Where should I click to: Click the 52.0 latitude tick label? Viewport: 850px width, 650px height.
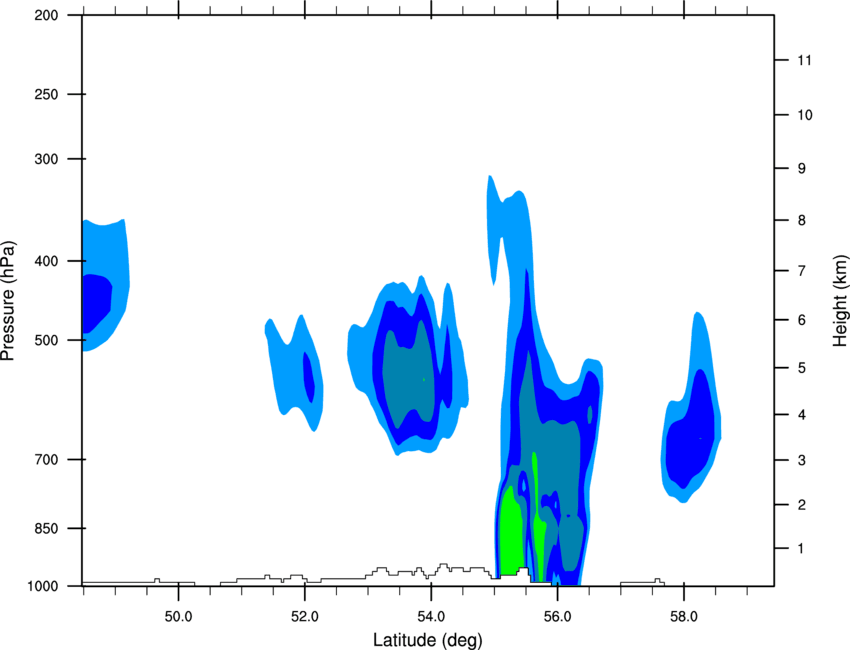pos(305,617)
